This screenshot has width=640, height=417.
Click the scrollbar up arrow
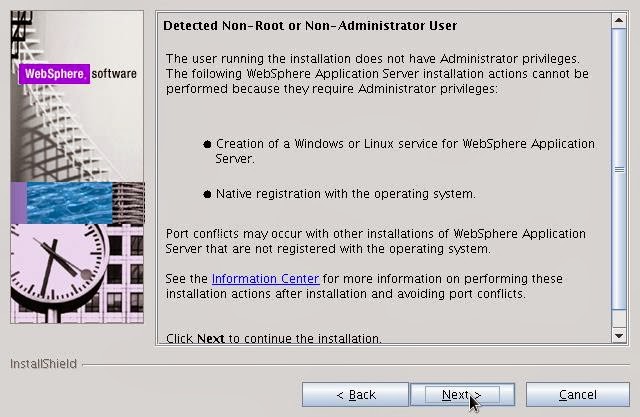click(619, 20)
